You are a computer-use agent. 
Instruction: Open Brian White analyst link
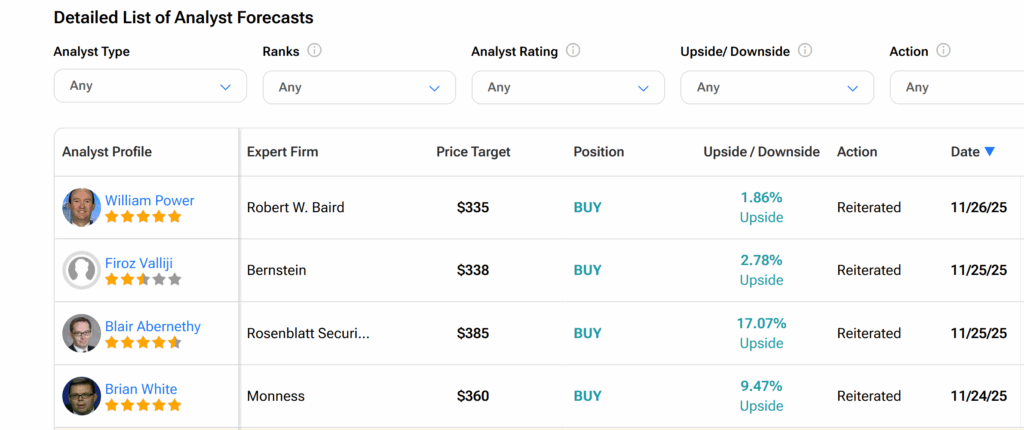141,389
